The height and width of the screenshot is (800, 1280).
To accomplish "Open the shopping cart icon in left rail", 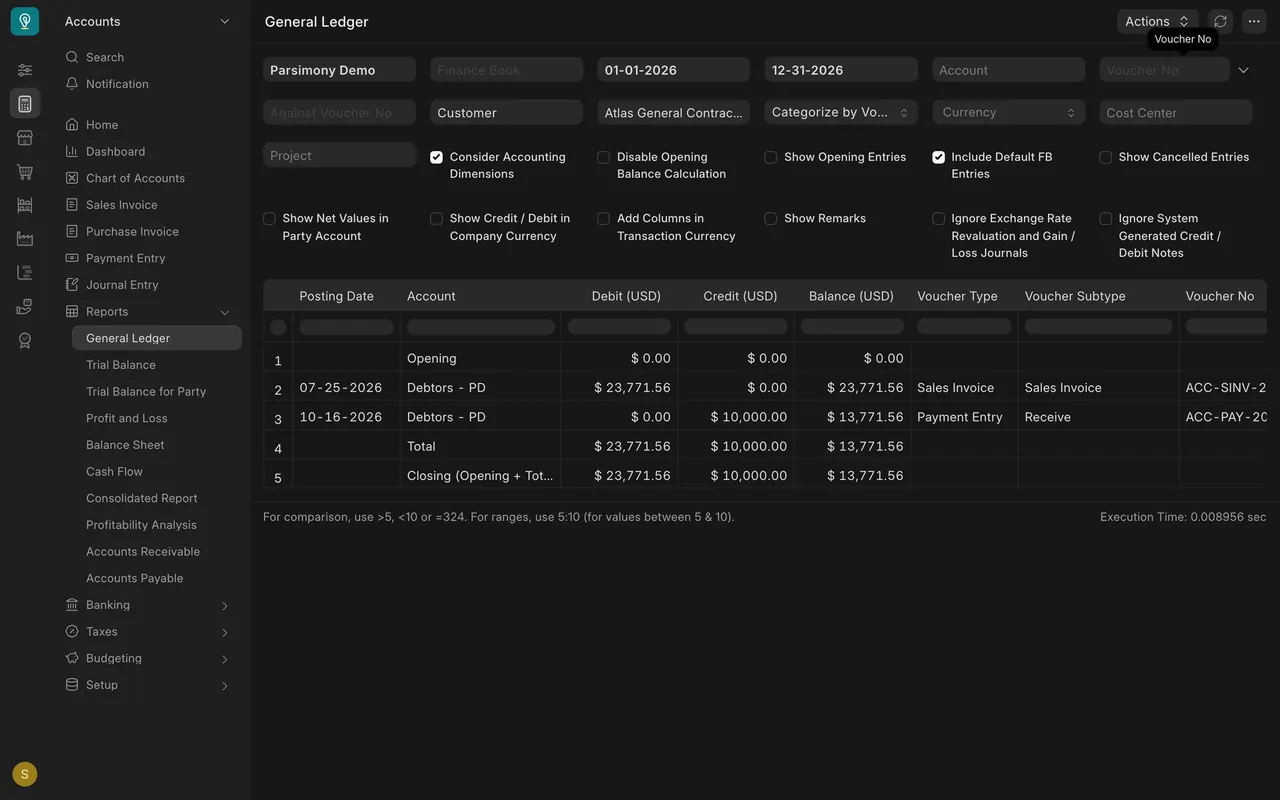I will click(25, 172).
